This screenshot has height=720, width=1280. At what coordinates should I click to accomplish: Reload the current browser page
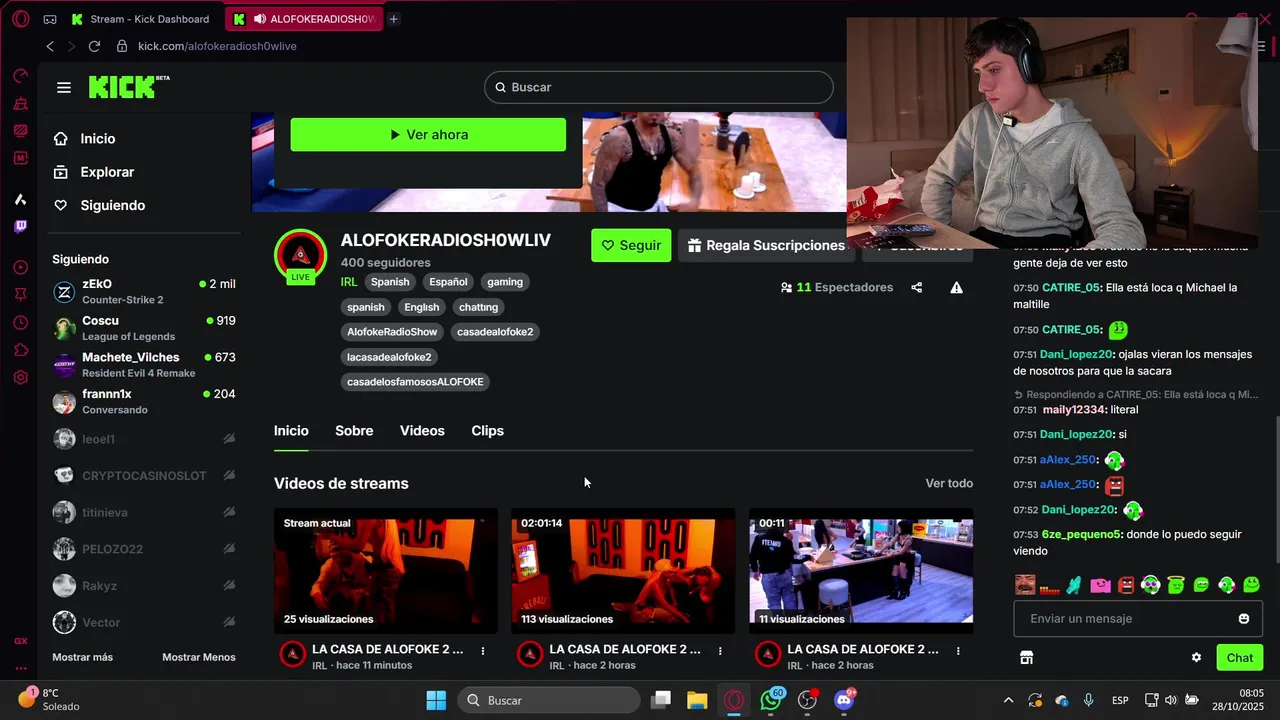click(x=94, y=46)
